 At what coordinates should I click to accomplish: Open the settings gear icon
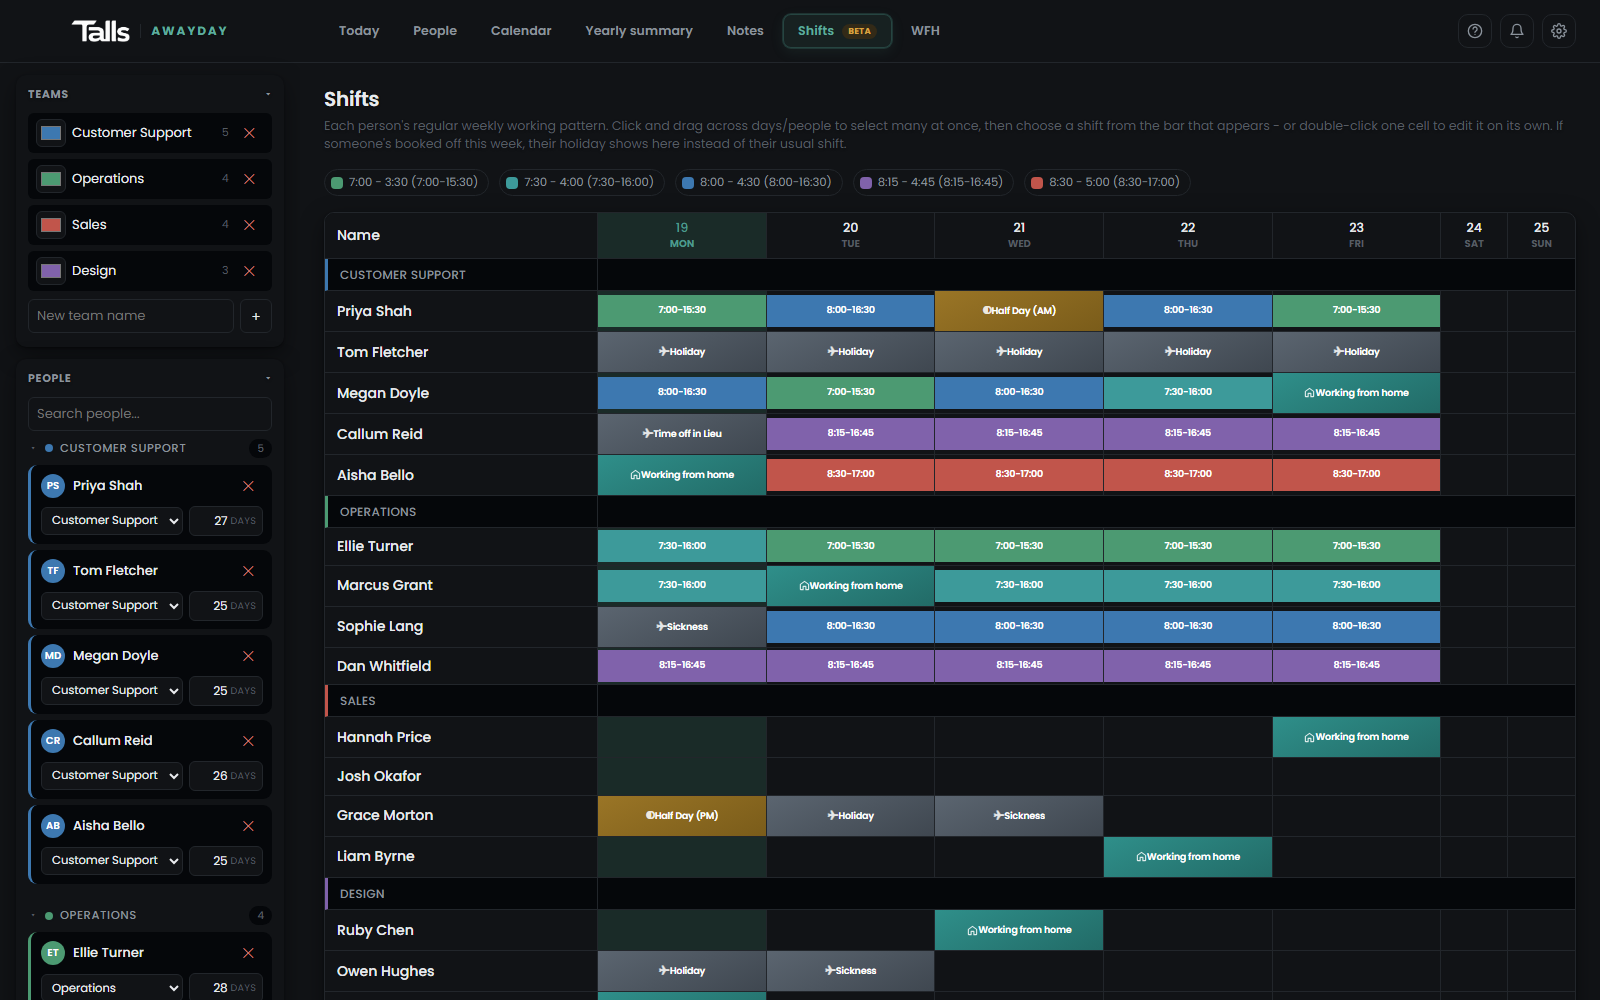[1558, 31]
